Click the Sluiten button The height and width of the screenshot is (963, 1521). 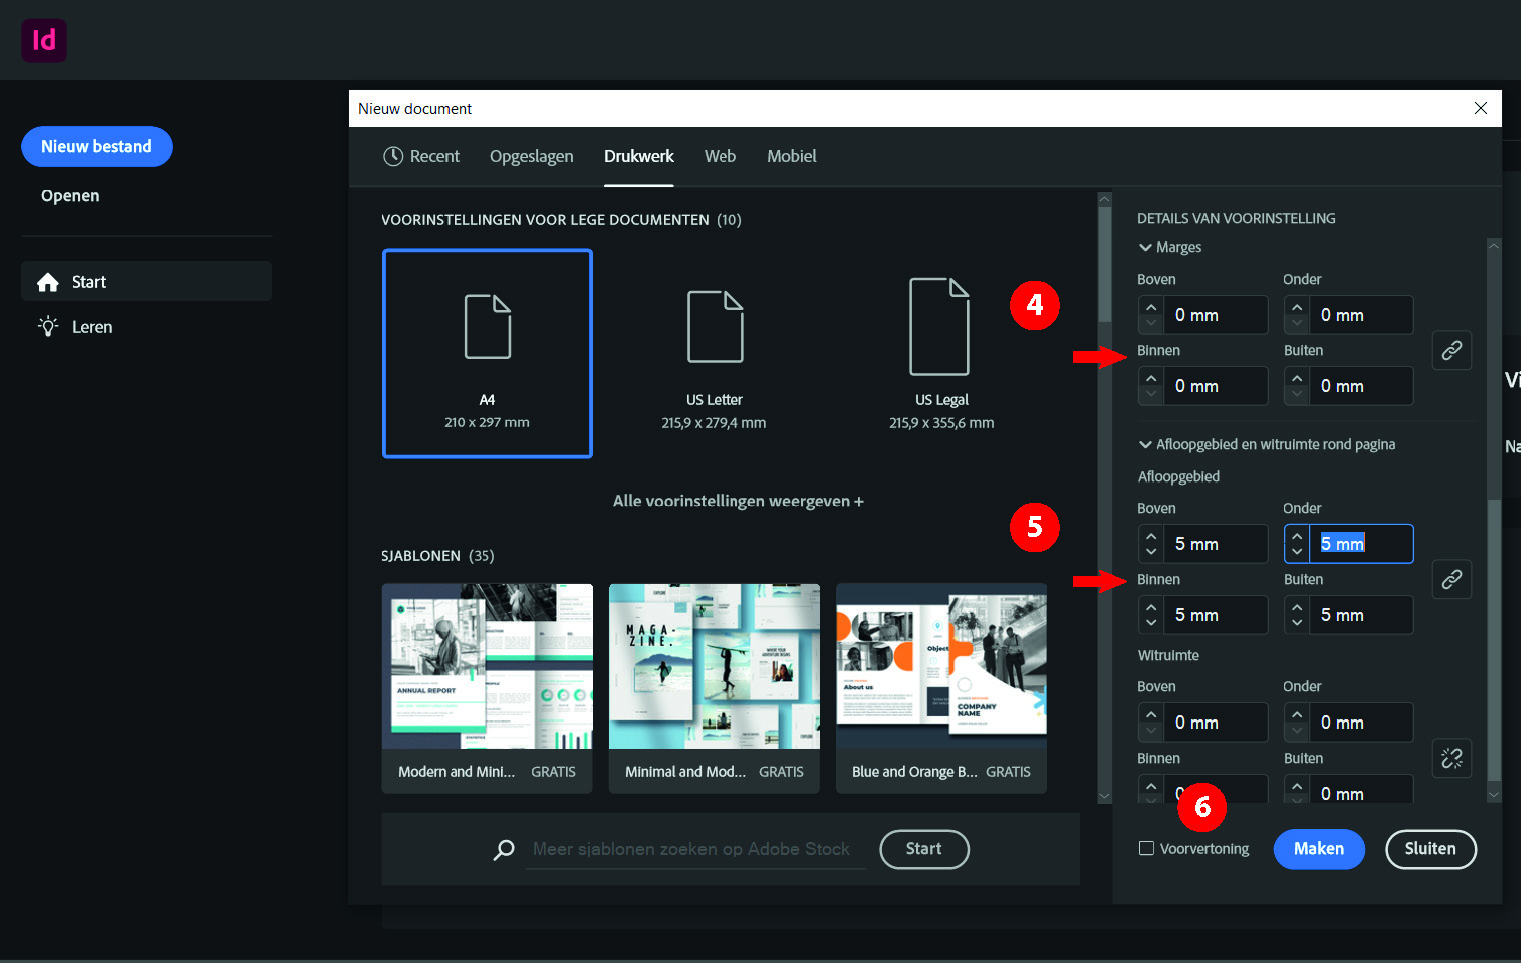[x=1430, y=849]
